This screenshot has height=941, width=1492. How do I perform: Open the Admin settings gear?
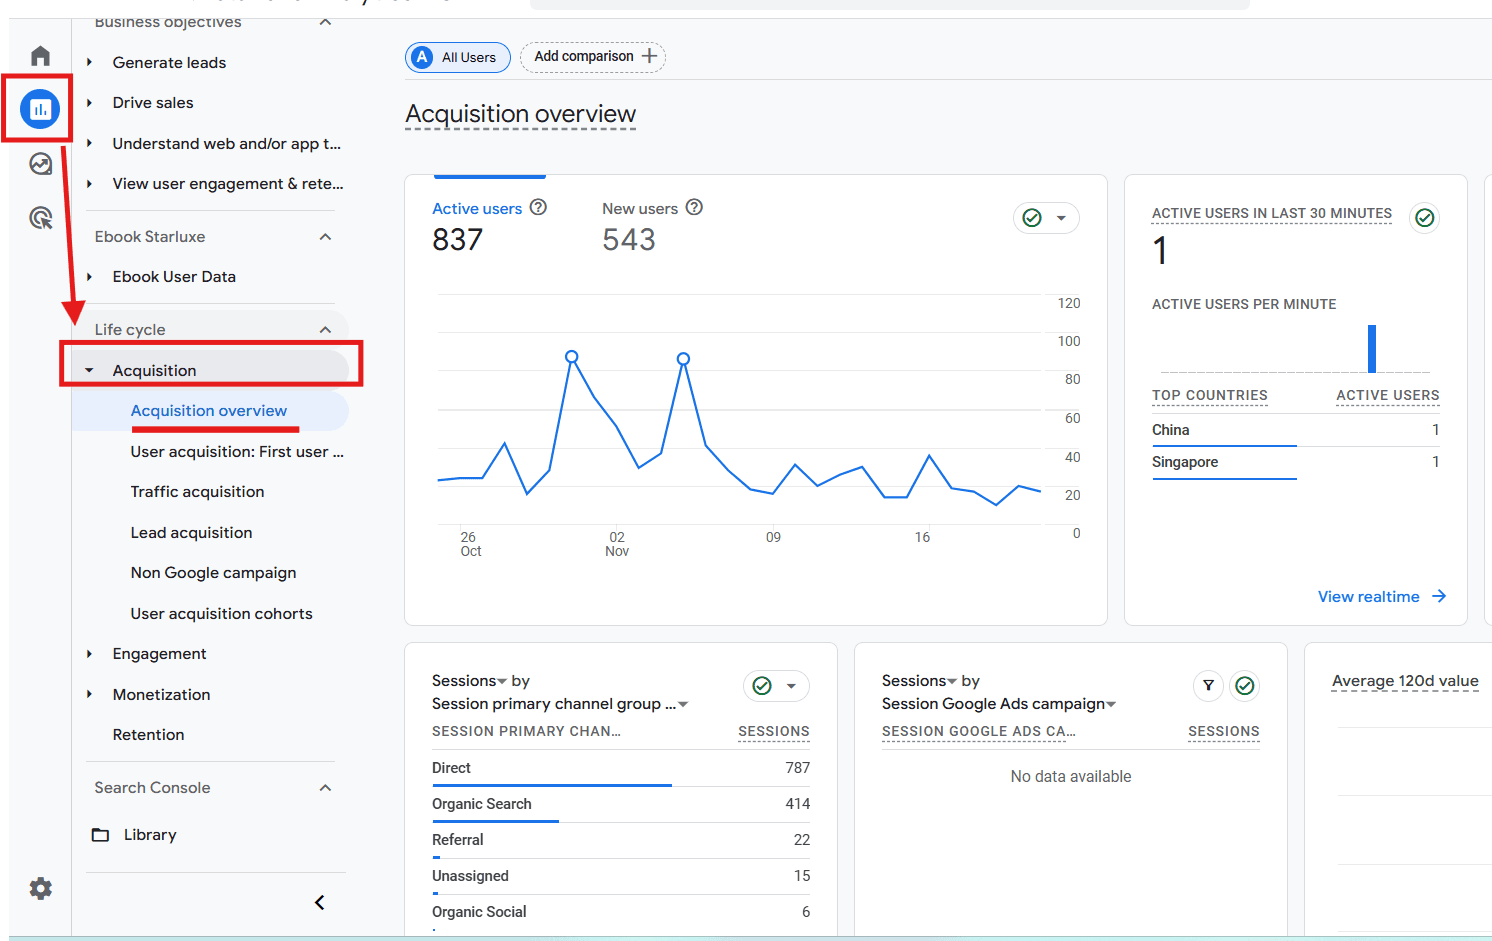(x=40, y=888)
